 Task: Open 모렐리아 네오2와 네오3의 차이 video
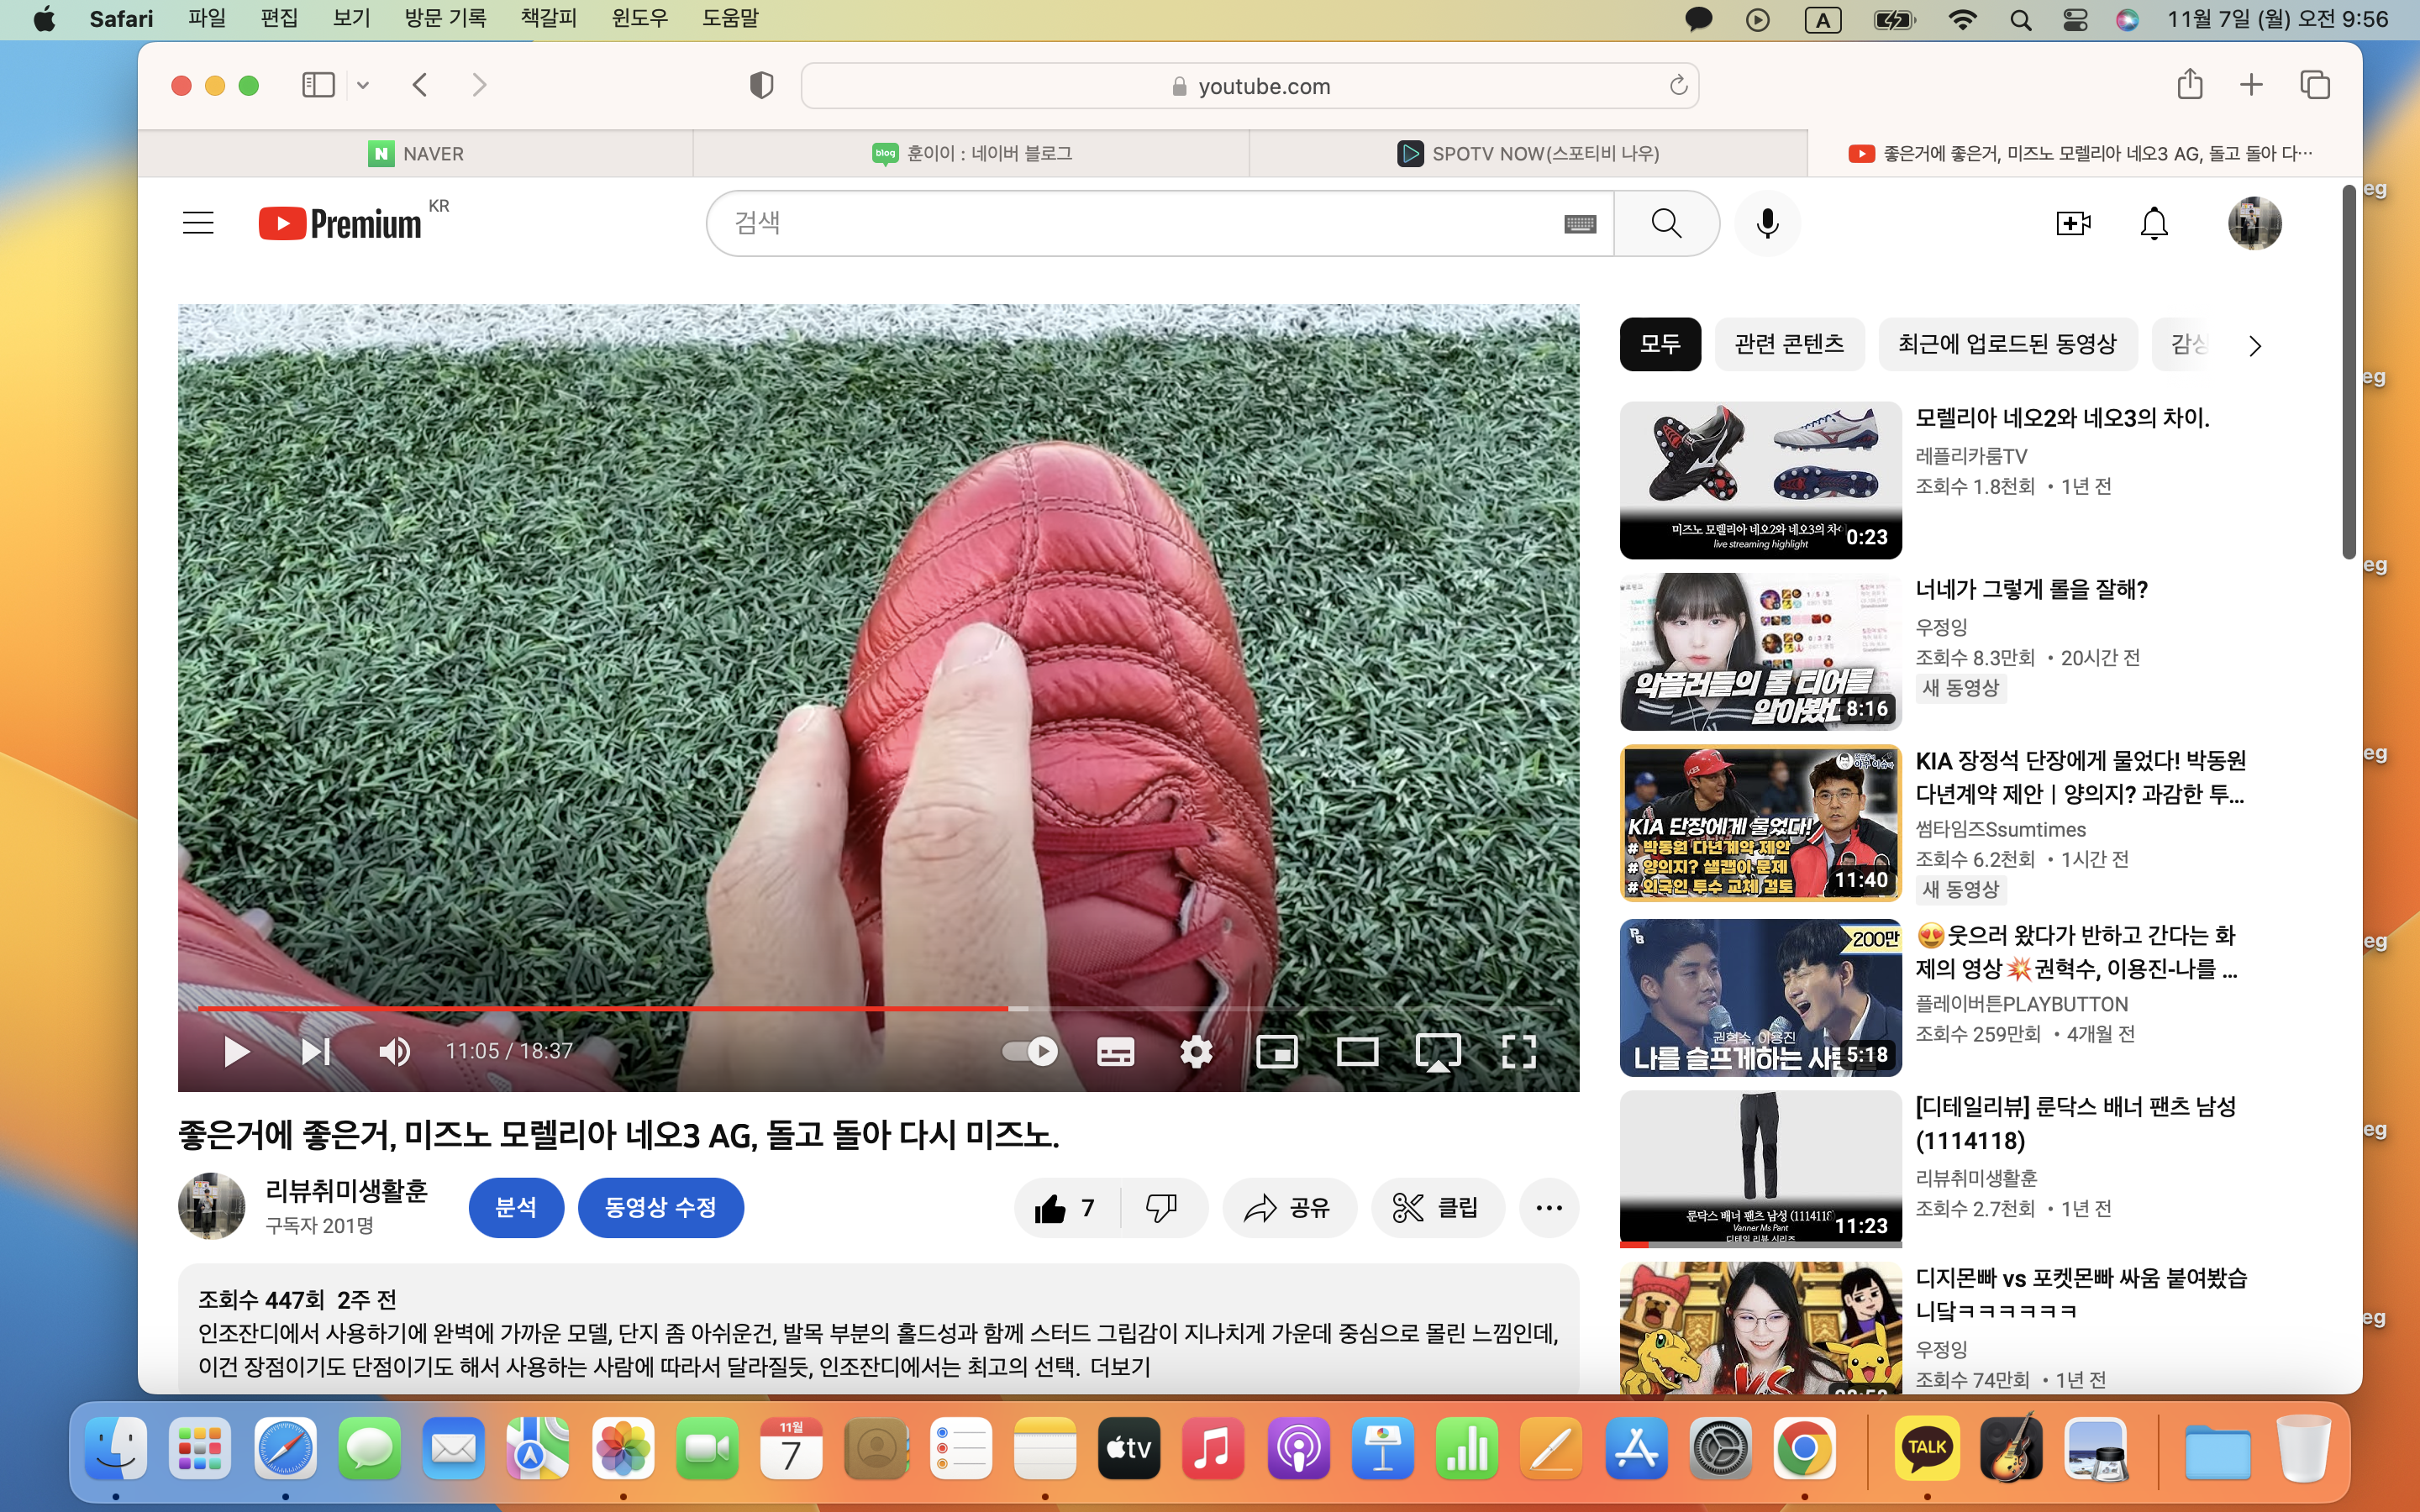2062,418
